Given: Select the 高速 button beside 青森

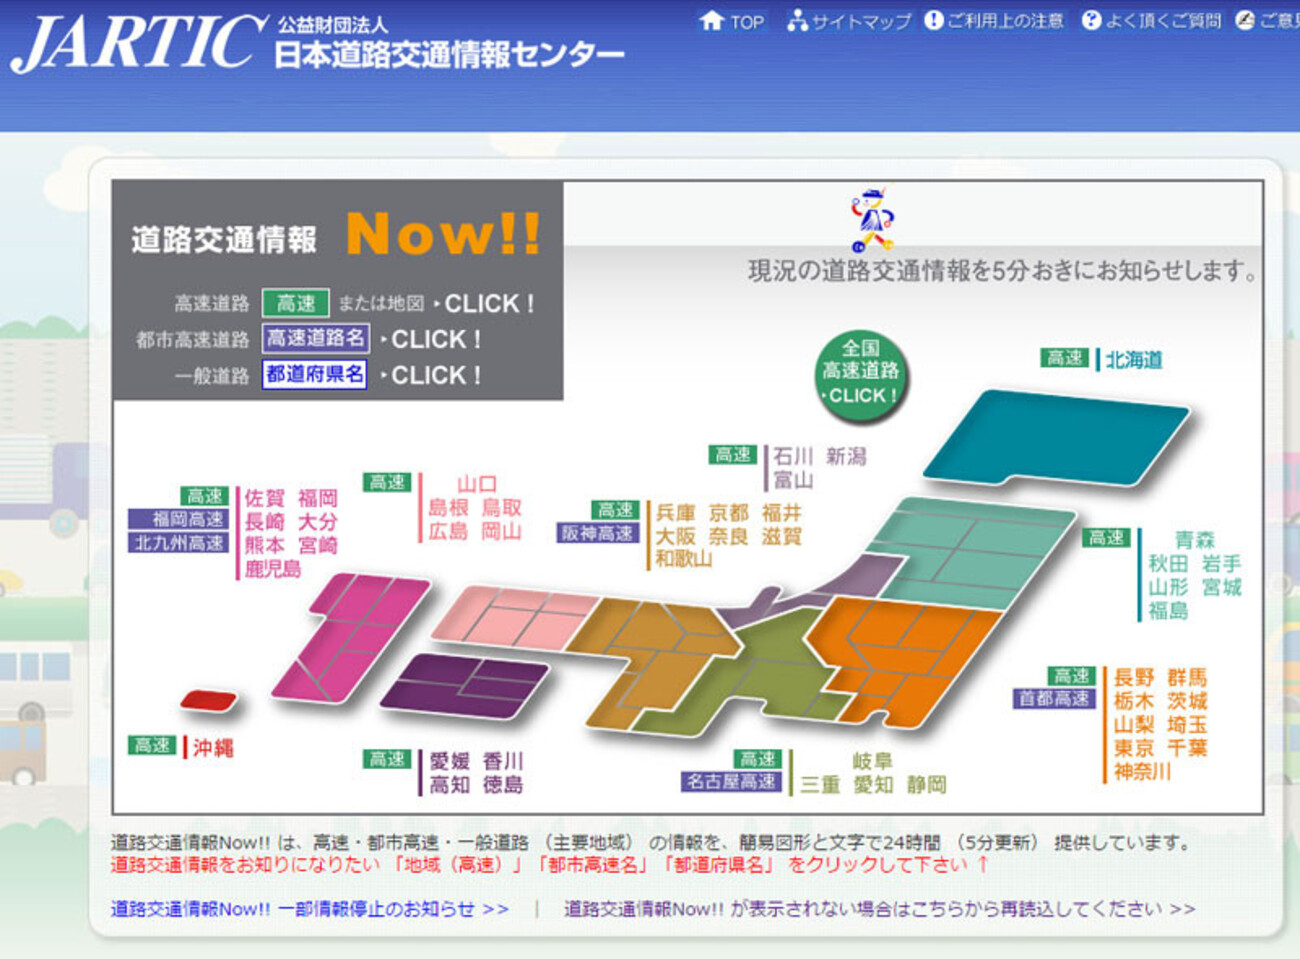Looking at the screenshot, I should (1107, 538).
